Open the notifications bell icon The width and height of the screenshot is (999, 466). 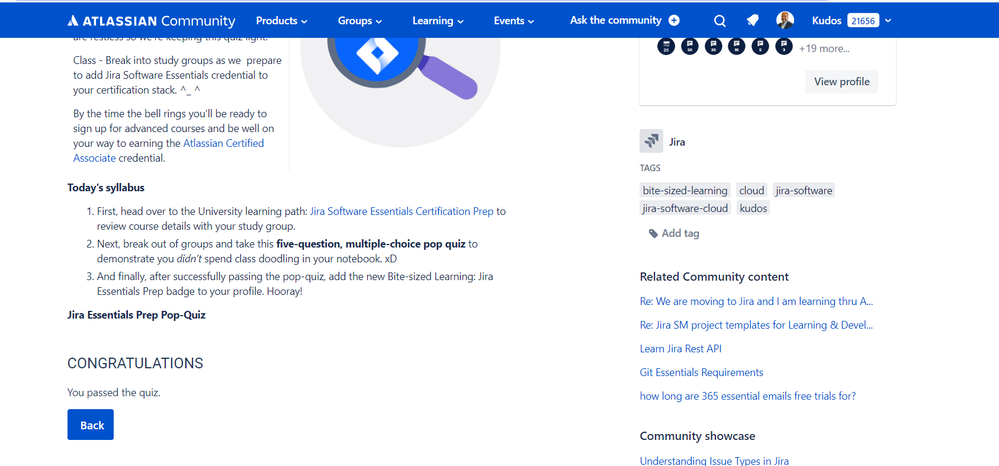(752, 21)
